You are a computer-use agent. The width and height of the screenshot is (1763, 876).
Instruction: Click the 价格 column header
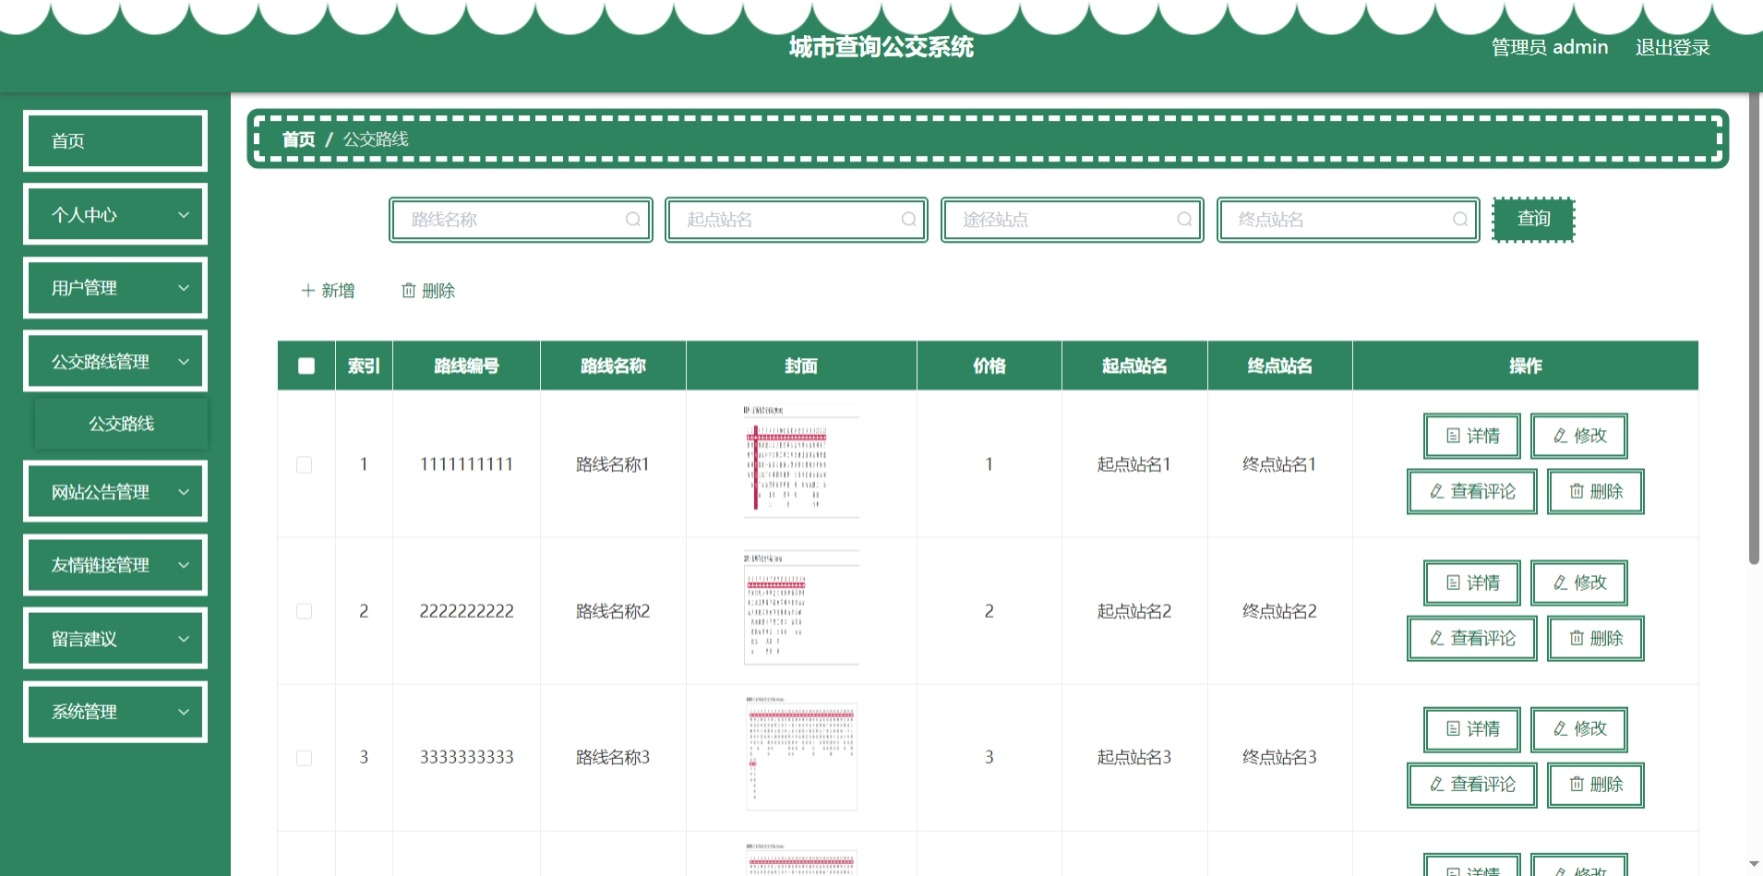tap(989, 366)
